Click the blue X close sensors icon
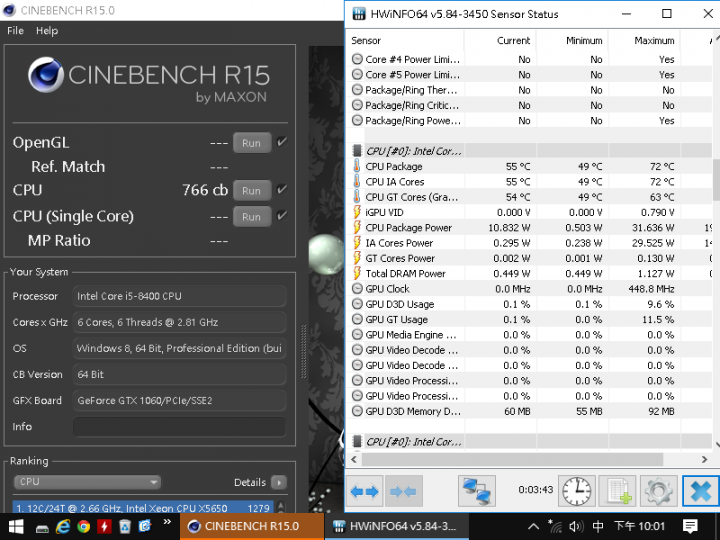The image size is (720, 540). point(701,491)
